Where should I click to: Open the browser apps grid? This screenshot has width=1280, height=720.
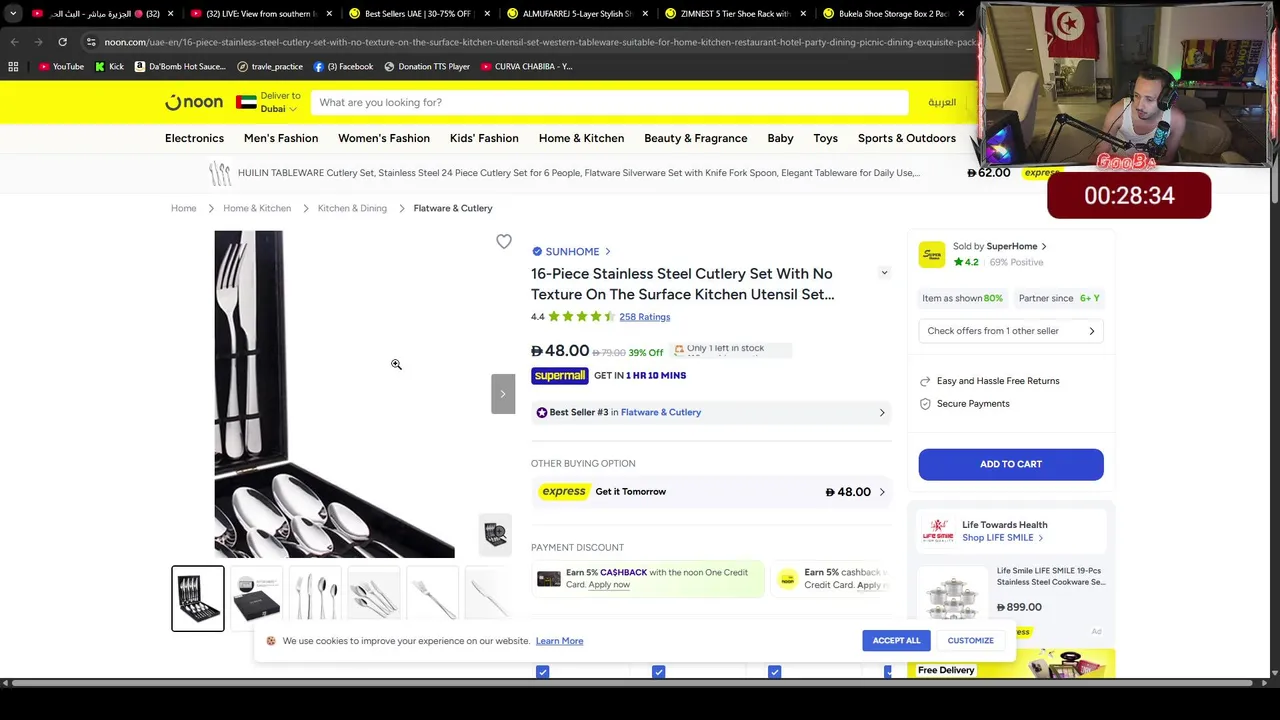click(13, 66)
